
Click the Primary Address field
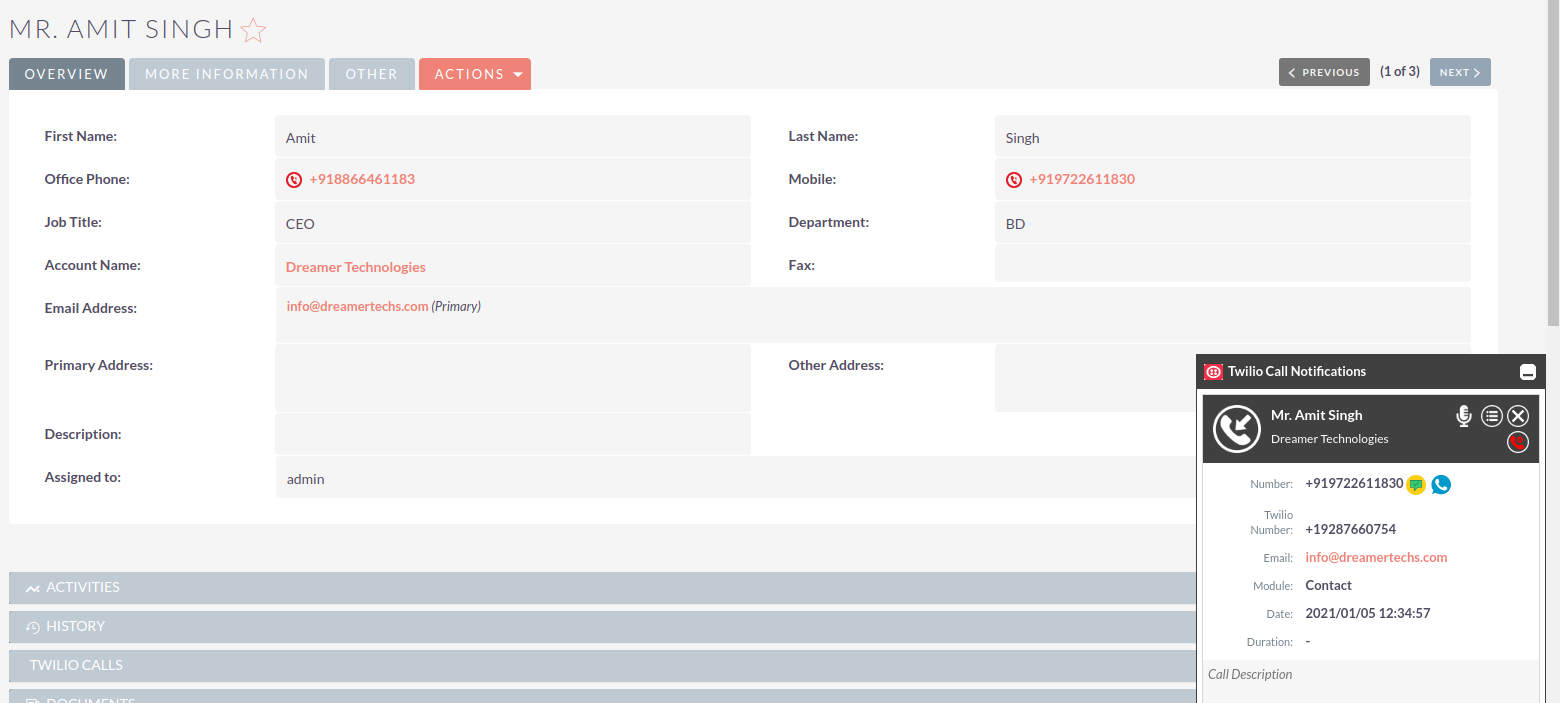click(513, 378)
